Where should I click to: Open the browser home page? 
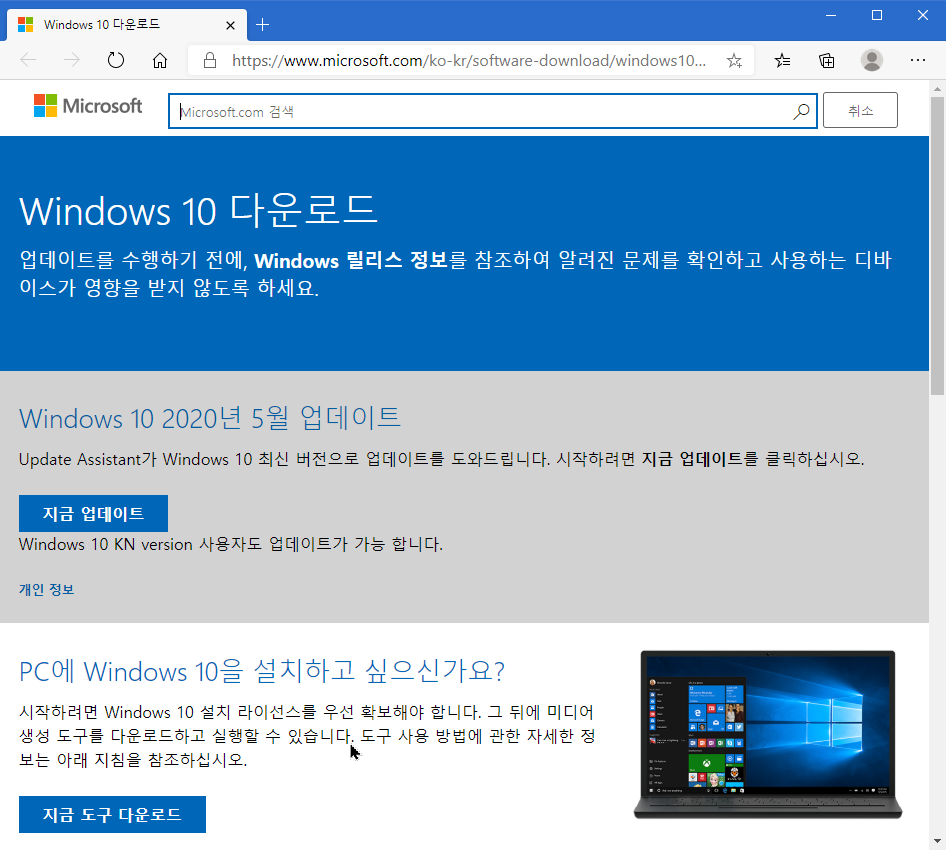pos(160,60)
